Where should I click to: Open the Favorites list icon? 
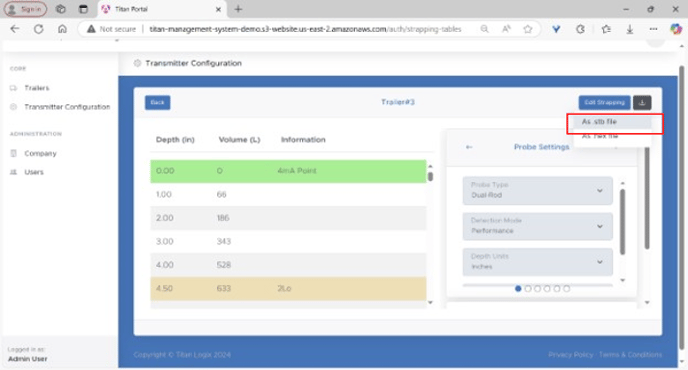pos(606,29)
